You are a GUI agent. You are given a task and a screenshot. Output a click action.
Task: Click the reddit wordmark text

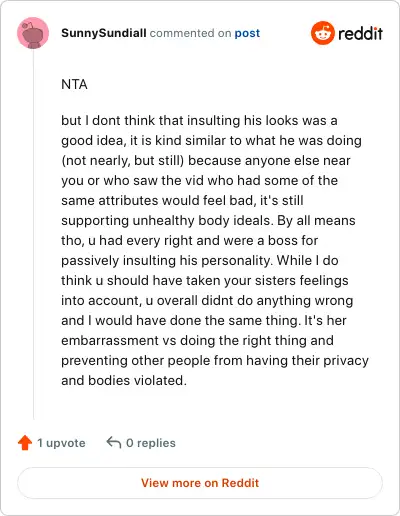click(x=360, y=34)
